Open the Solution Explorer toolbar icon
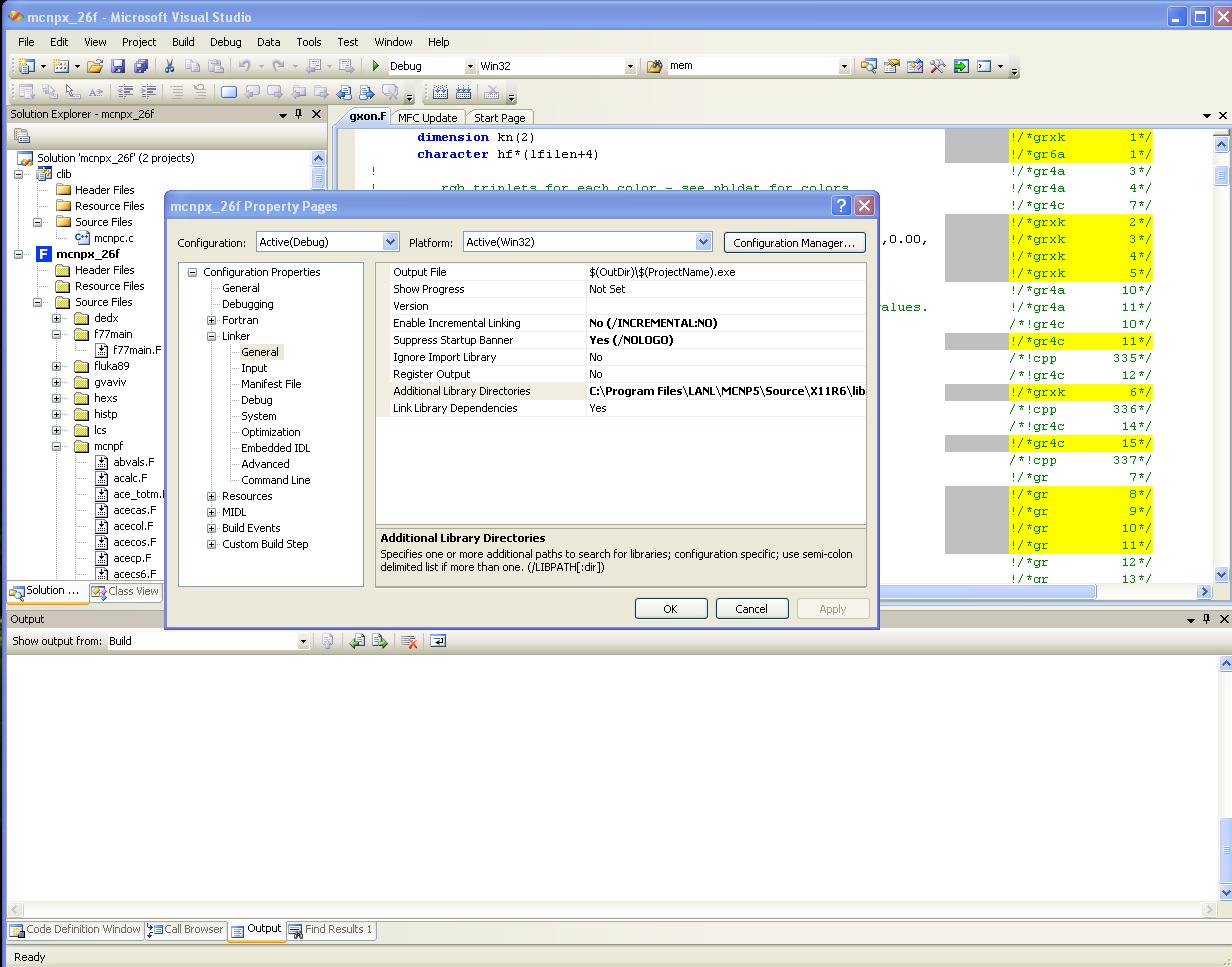The height and width of the screenshot is (967, 1232). click(868, 66)
